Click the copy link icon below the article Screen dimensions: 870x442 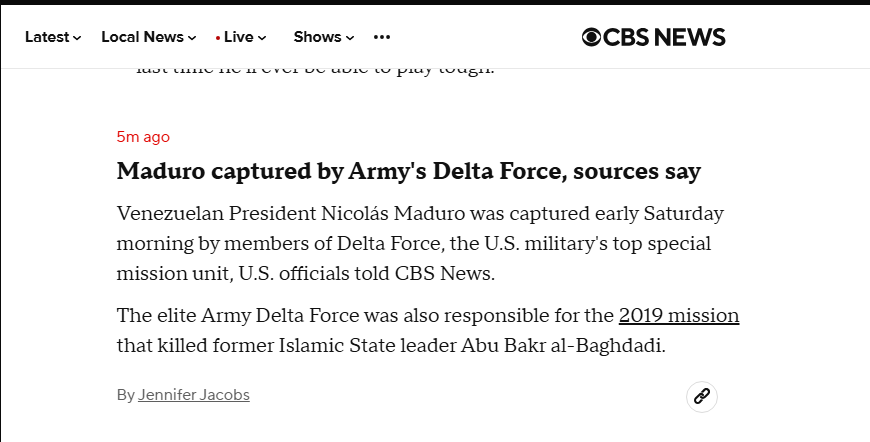[702, 396]
